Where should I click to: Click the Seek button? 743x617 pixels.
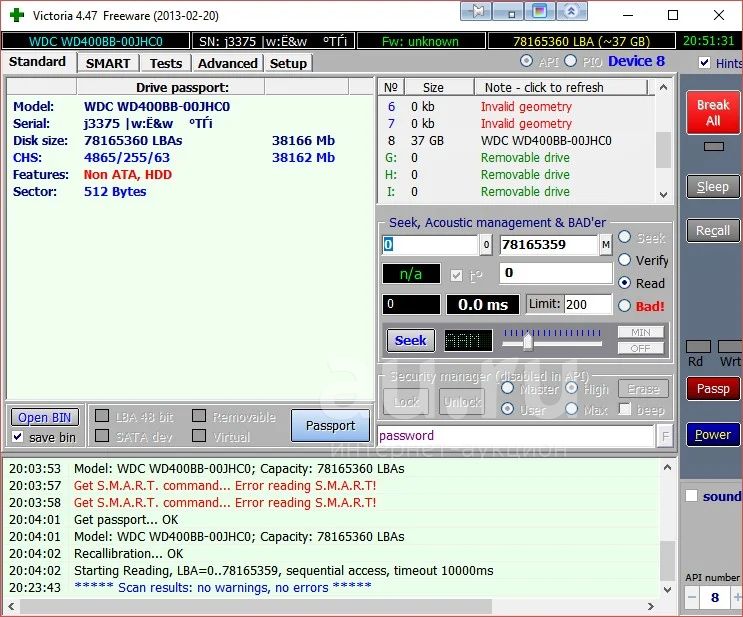click(410, 341)
